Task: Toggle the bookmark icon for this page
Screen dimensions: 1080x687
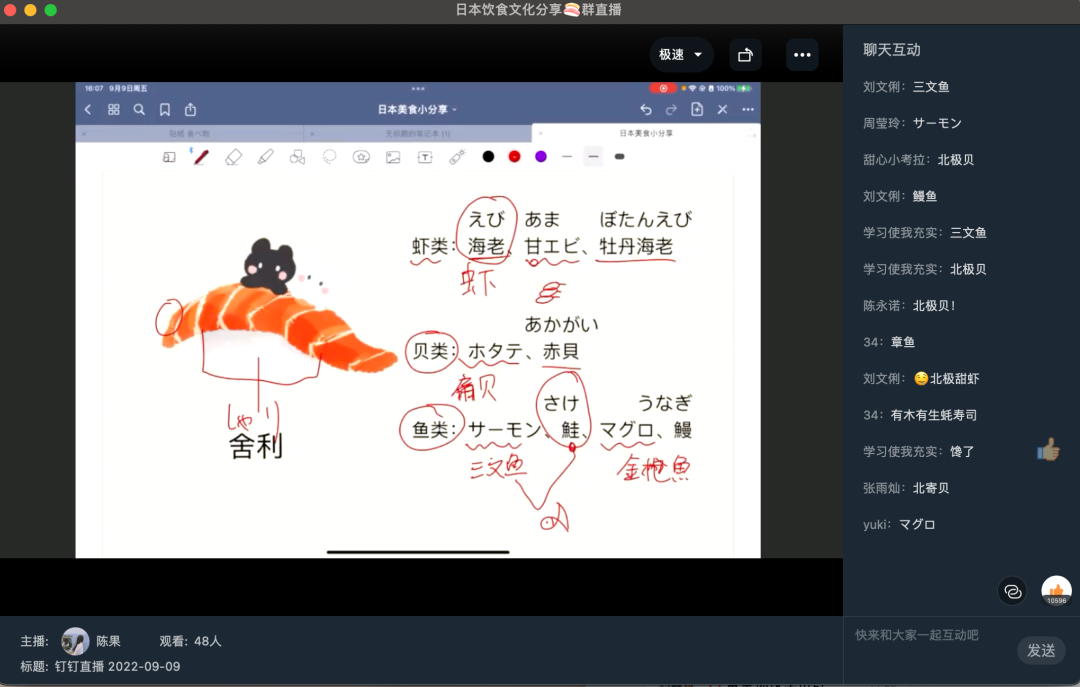Action: coord(164,109)
